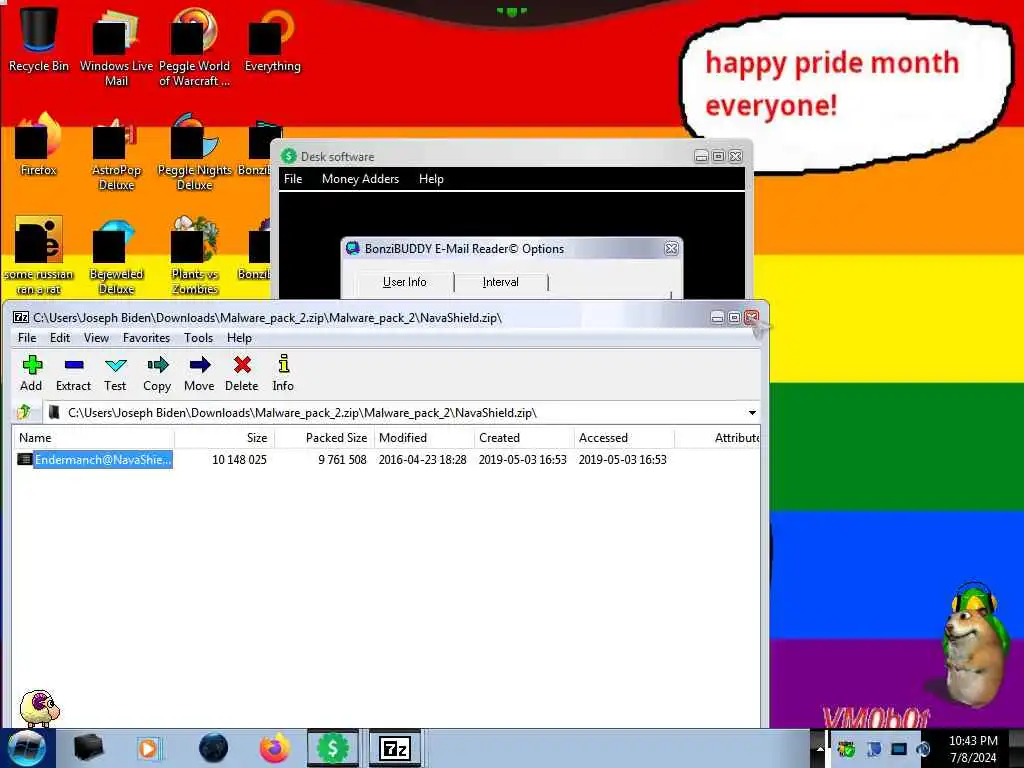Click the Move toolbar icon
This screenshot has height=768, width=1024.
pyautogui.click(x=199, y=373)
